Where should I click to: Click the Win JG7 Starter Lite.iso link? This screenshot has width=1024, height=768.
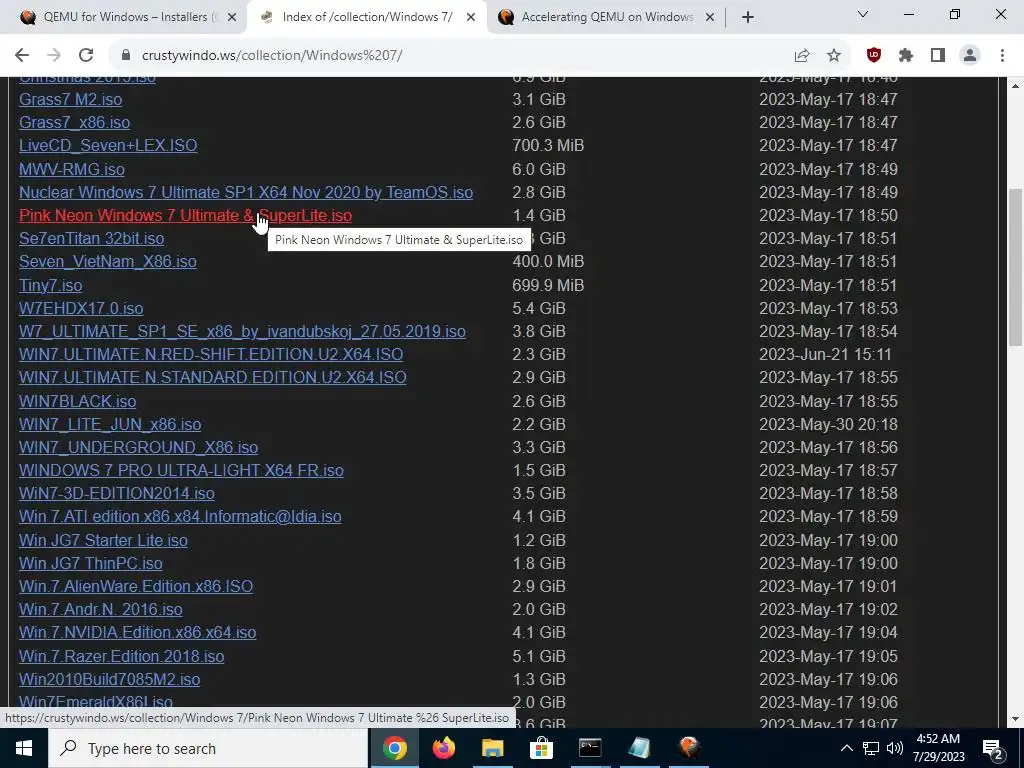click(x=103, y=541)
